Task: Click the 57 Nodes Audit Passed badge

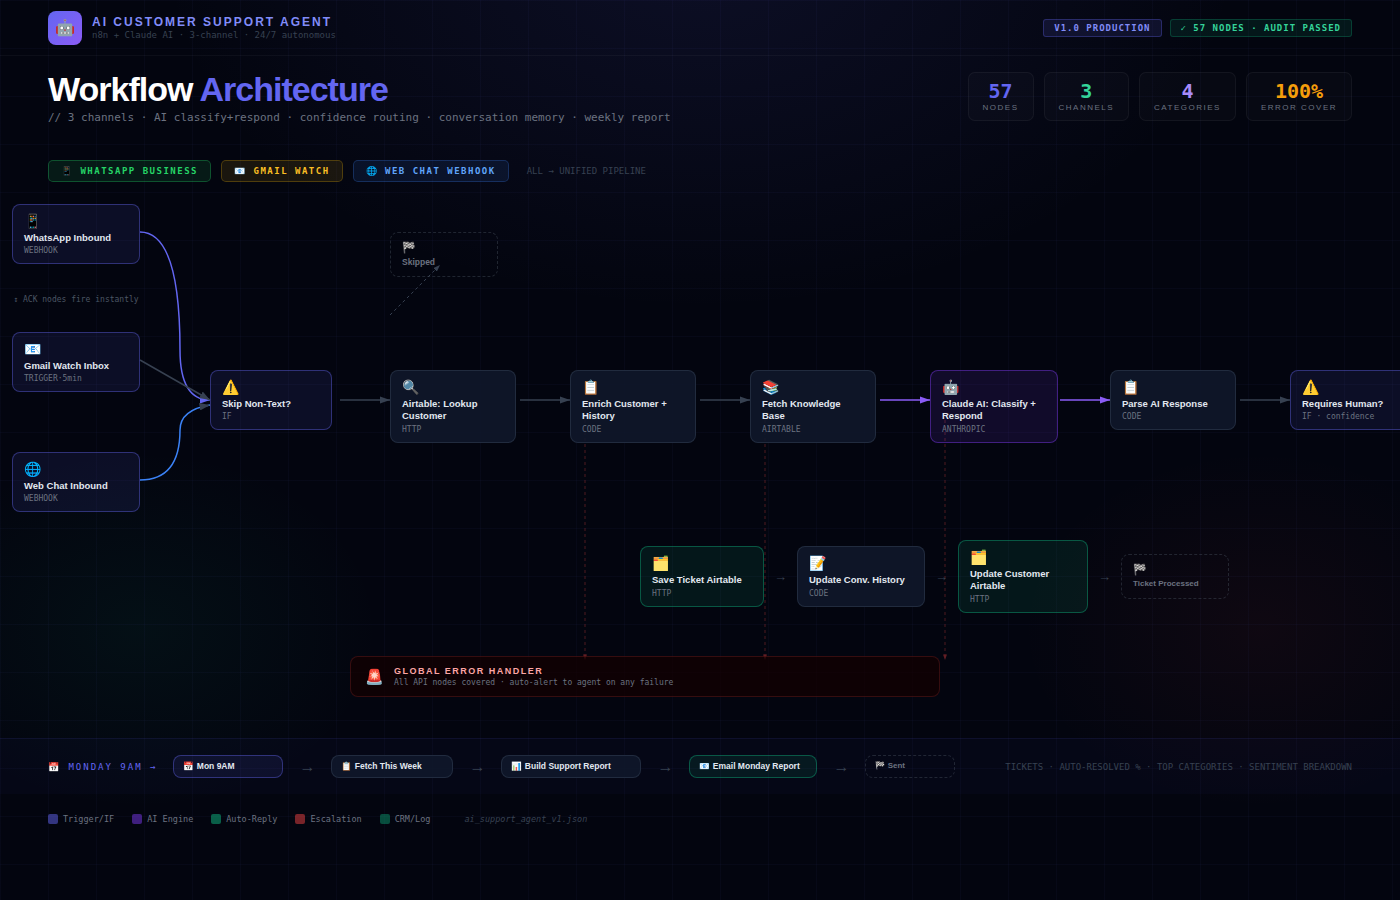Action: 1260,28
